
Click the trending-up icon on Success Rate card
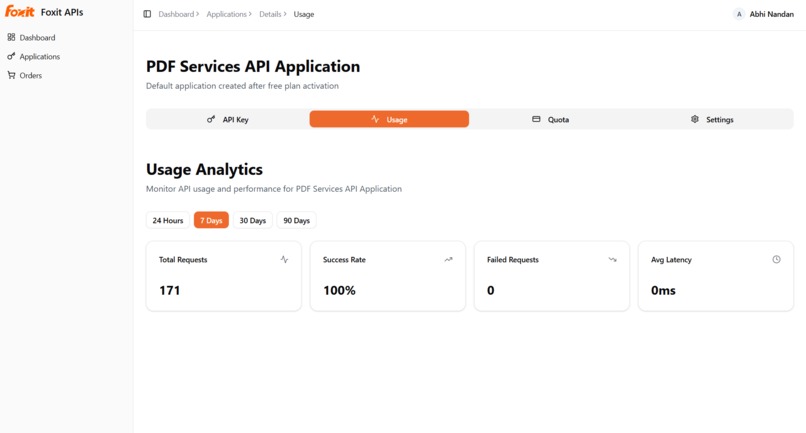448,259
